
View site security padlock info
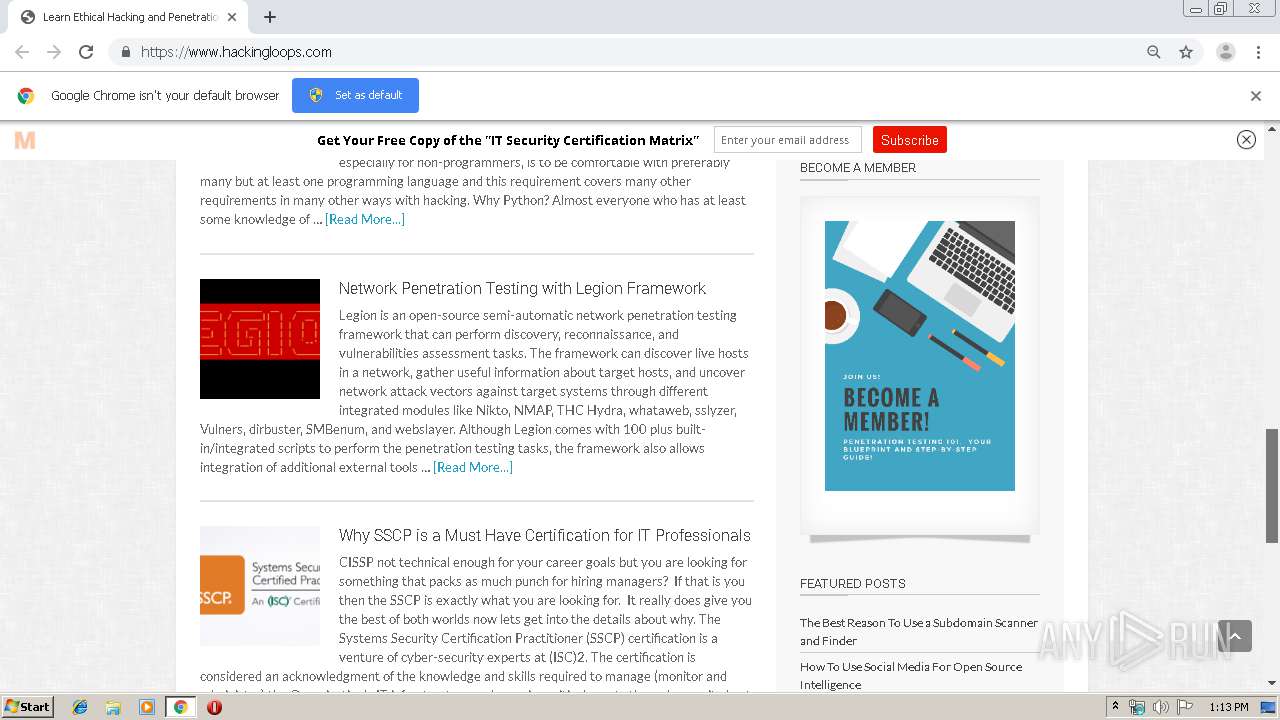coord(125,52)
